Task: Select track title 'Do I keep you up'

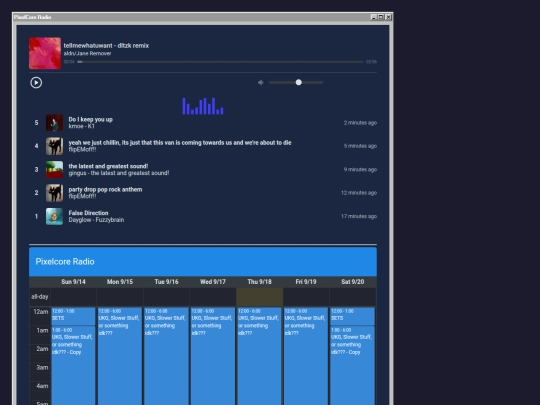Action: pos(91,120)
